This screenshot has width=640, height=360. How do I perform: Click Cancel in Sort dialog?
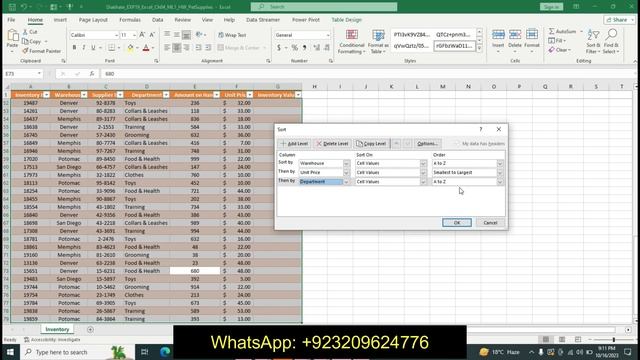[x=490, y=223]
